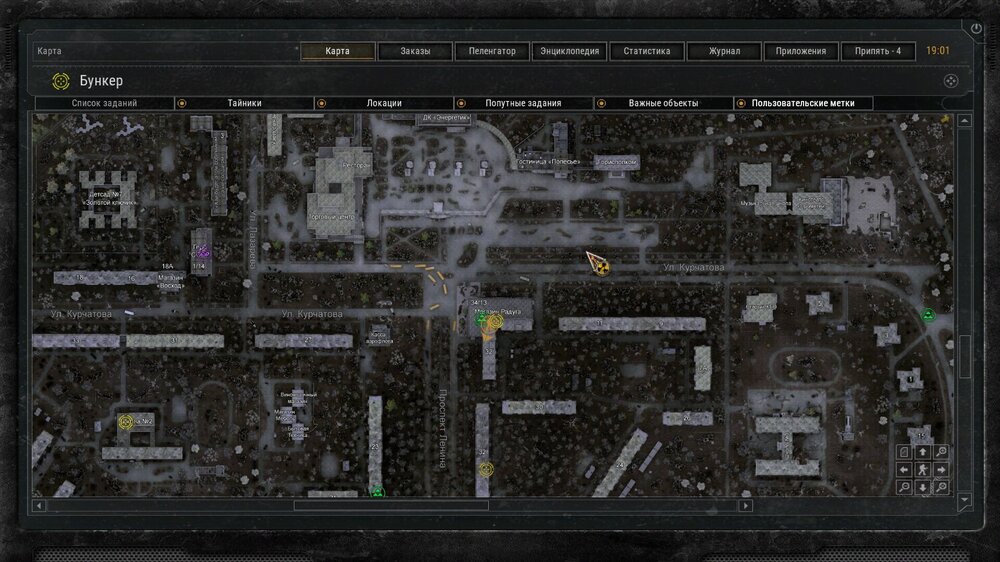
Task: Click the Горисполком building label
Action: [x=616, y=162]
